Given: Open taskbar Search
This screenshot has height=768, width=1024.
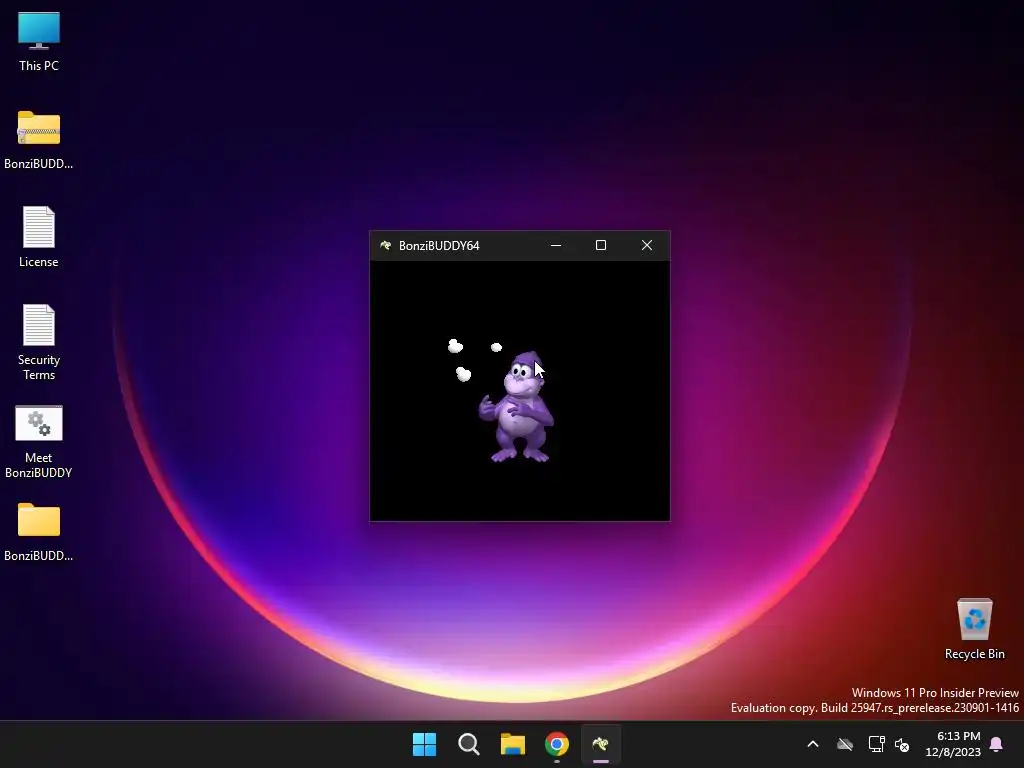Looking at the screenshot, I should click(x=469, y=744).
